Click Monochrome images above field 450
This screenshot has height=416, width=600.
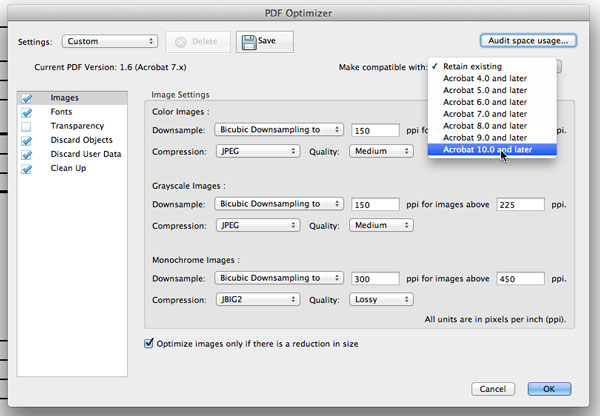point(520,279)
